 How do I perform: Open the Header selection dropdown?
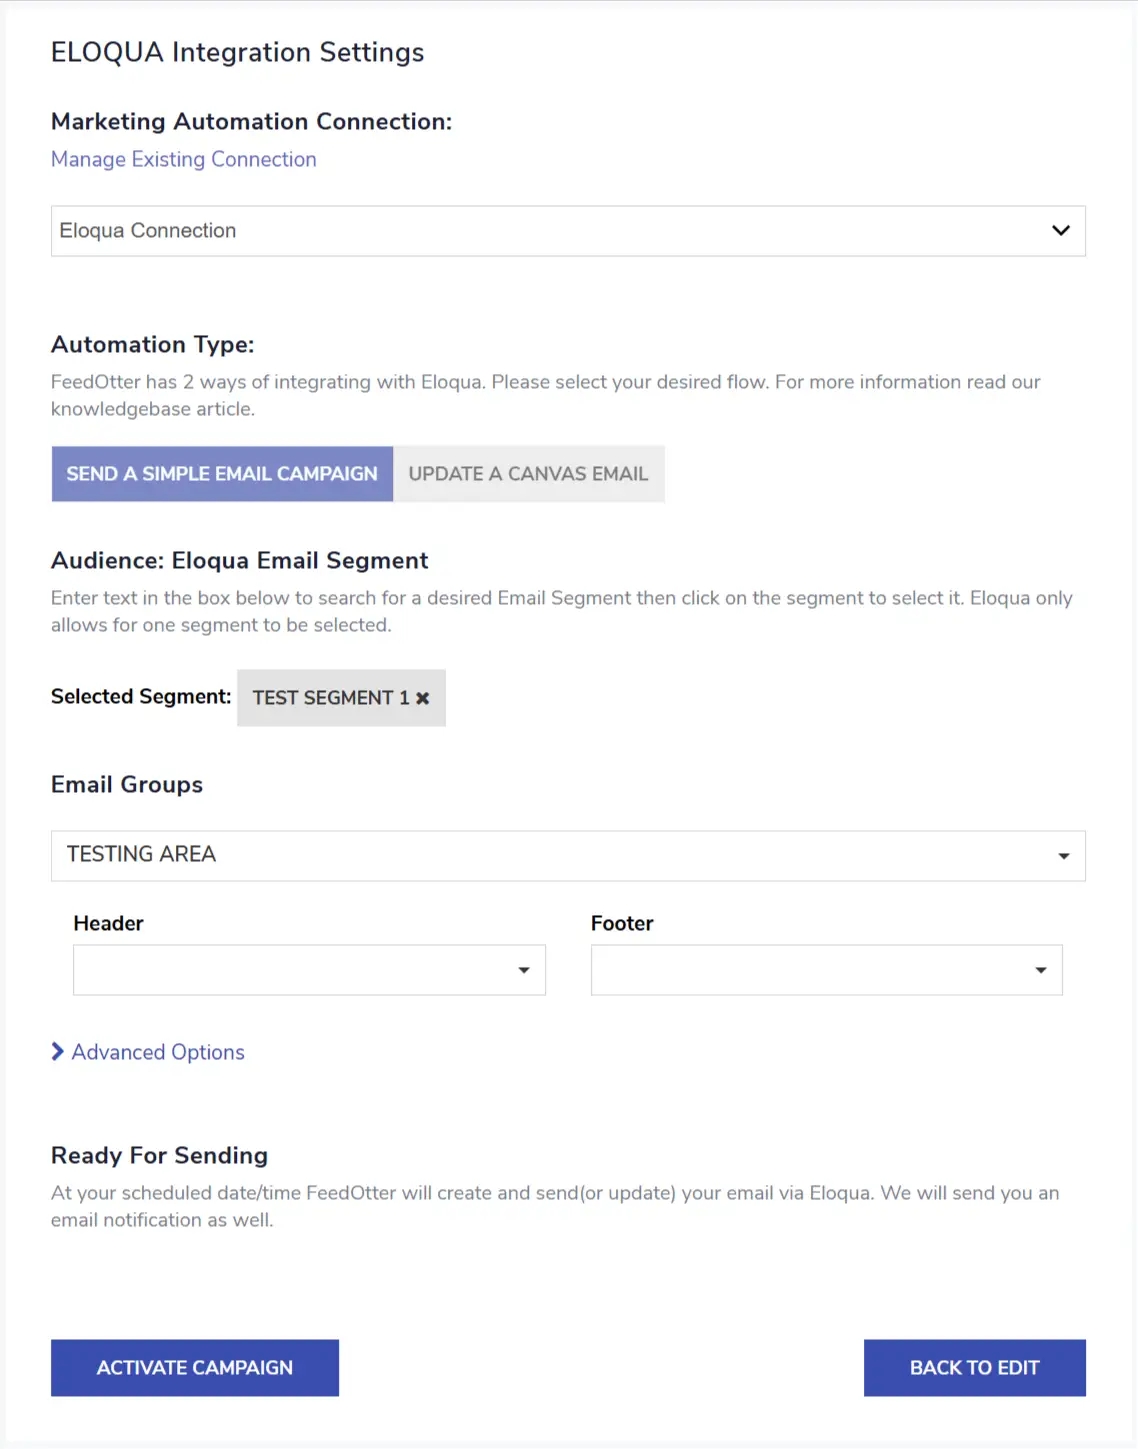tap(308, 970)
